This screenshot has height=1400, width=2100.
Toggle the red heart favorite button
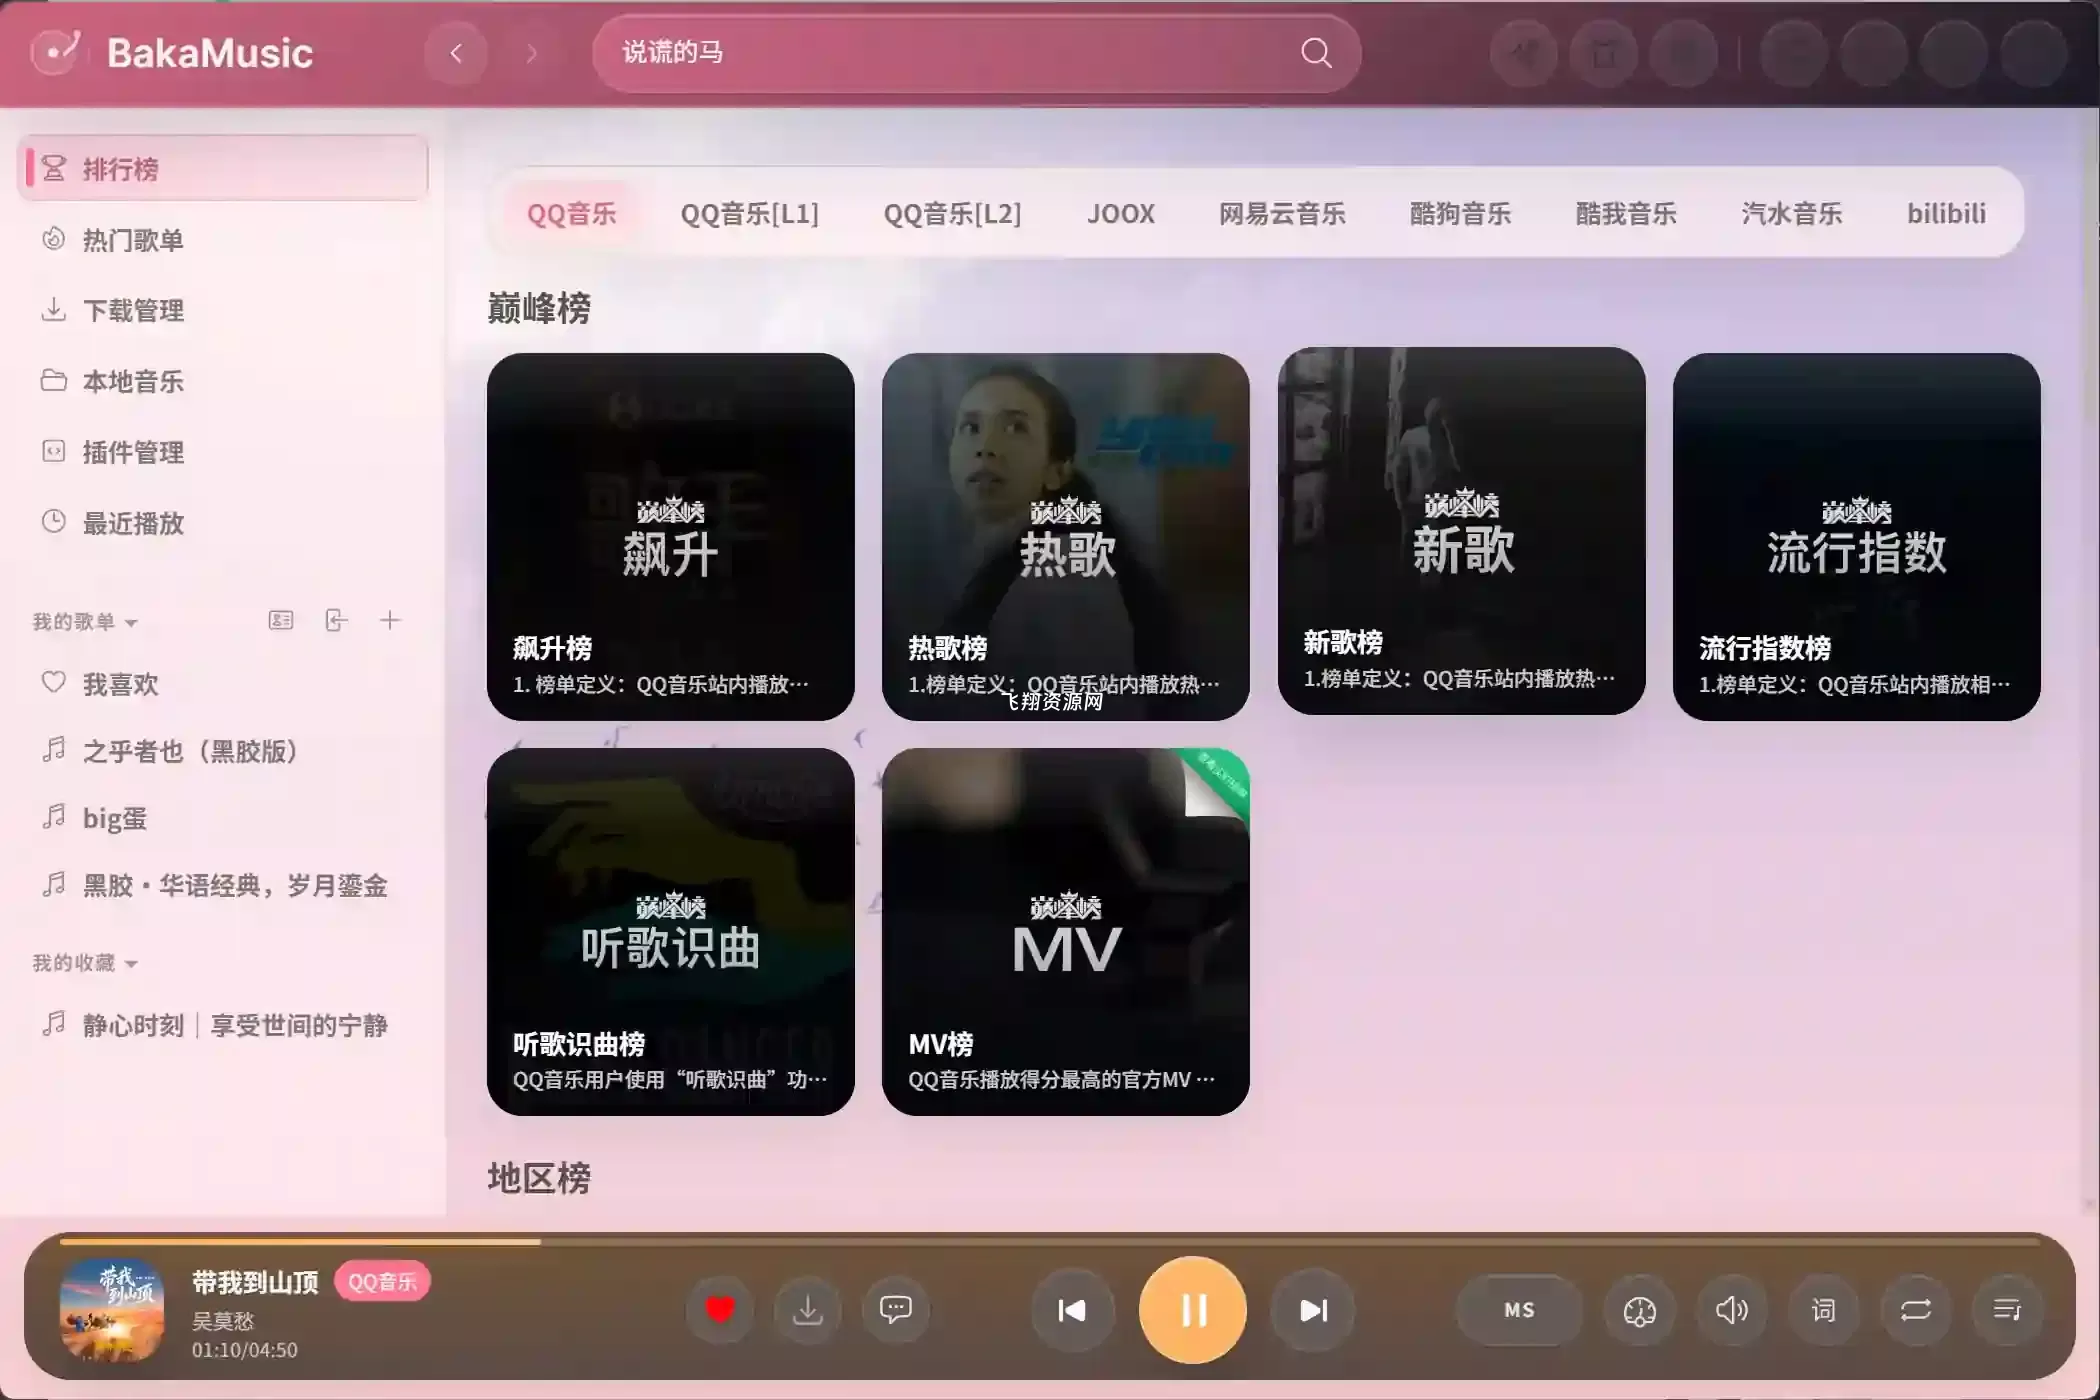pos(720,1309)
